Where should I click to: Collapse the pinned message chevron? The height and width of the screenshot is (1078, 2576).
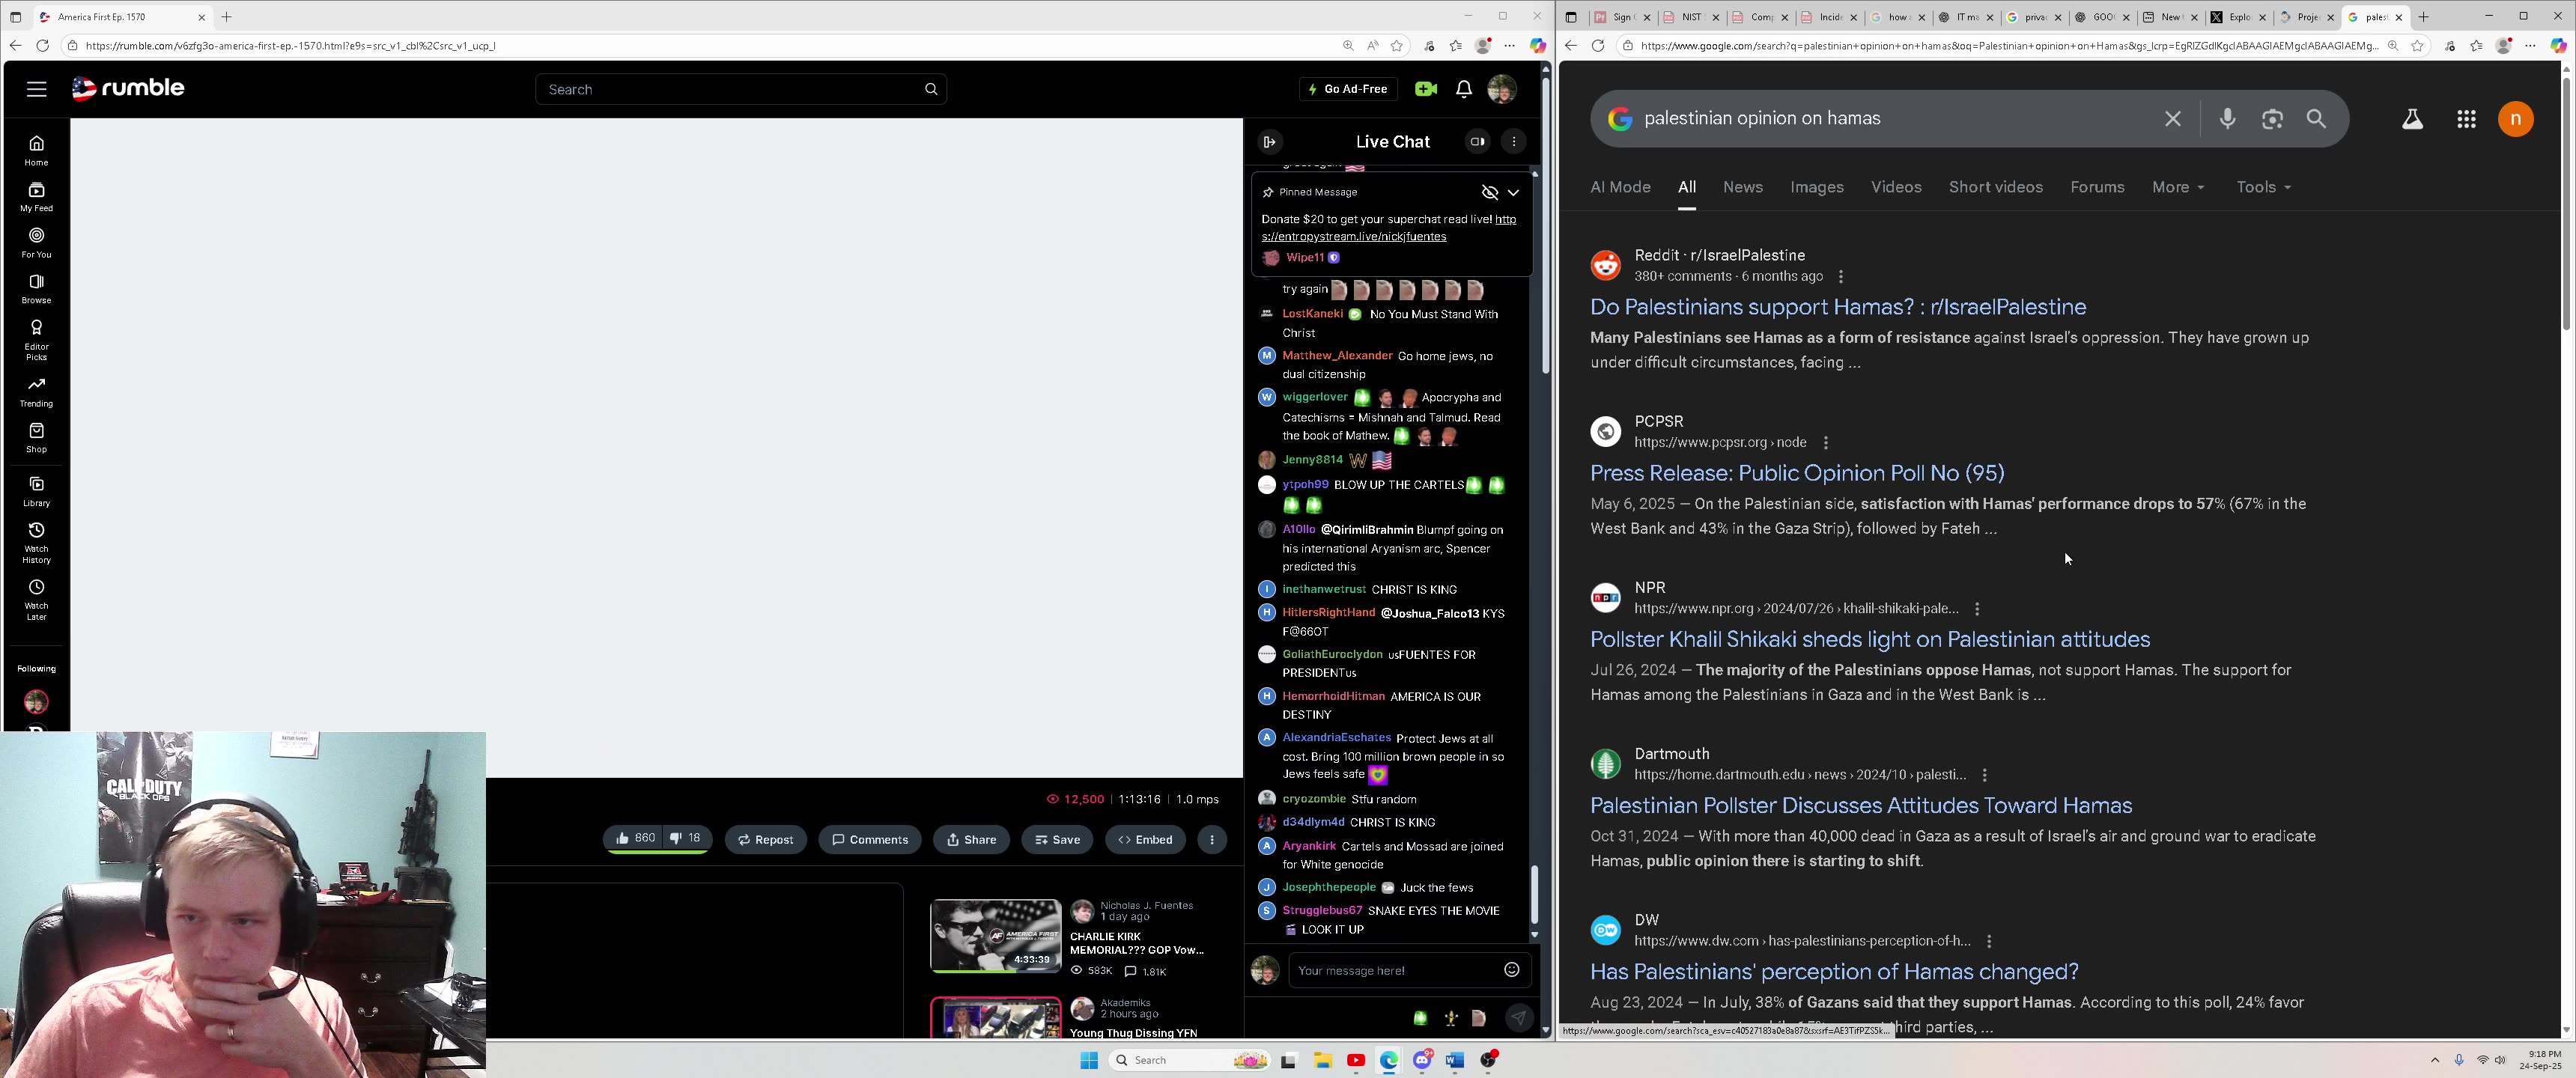(1513, 192)
